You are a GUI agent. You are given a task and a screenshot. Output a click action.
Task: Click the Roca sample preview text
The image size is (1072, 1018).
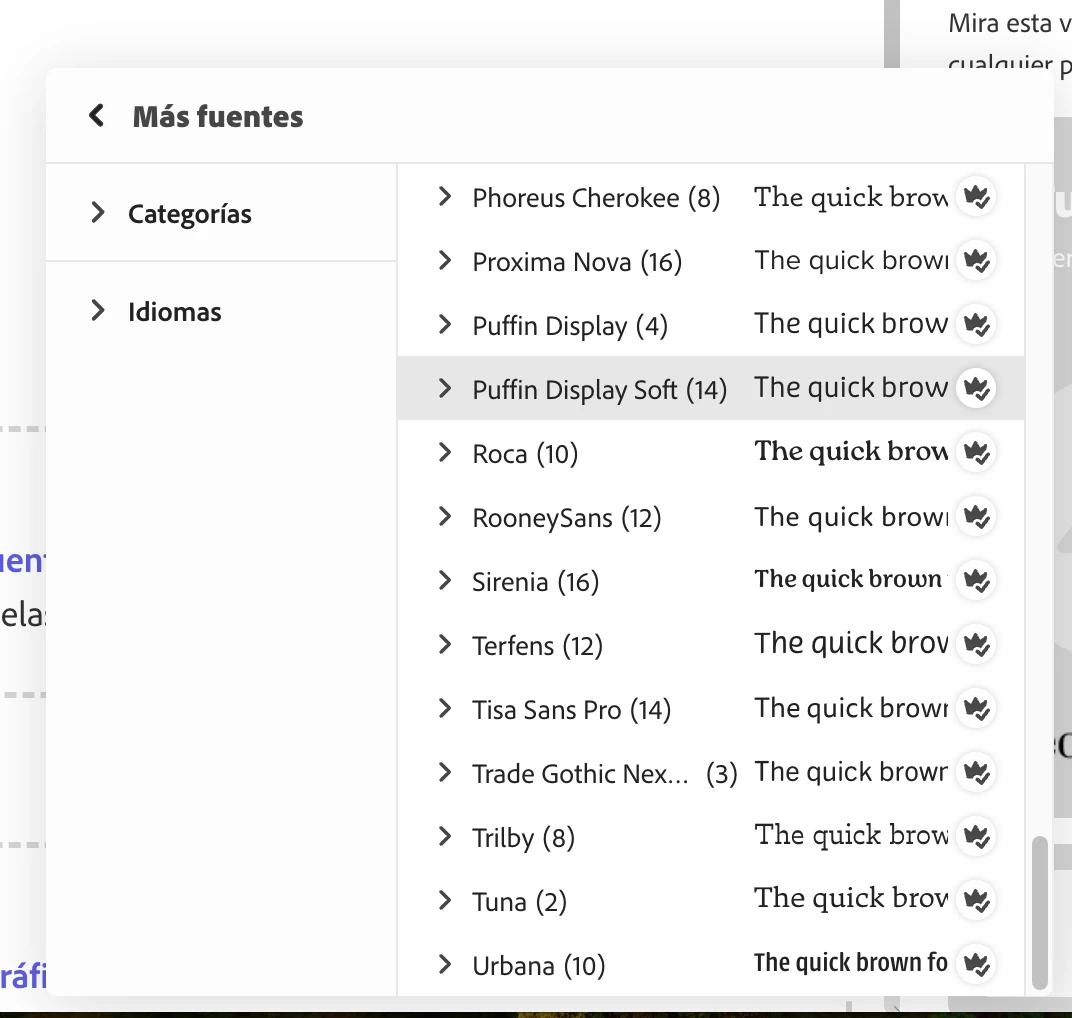coord(851,451)
